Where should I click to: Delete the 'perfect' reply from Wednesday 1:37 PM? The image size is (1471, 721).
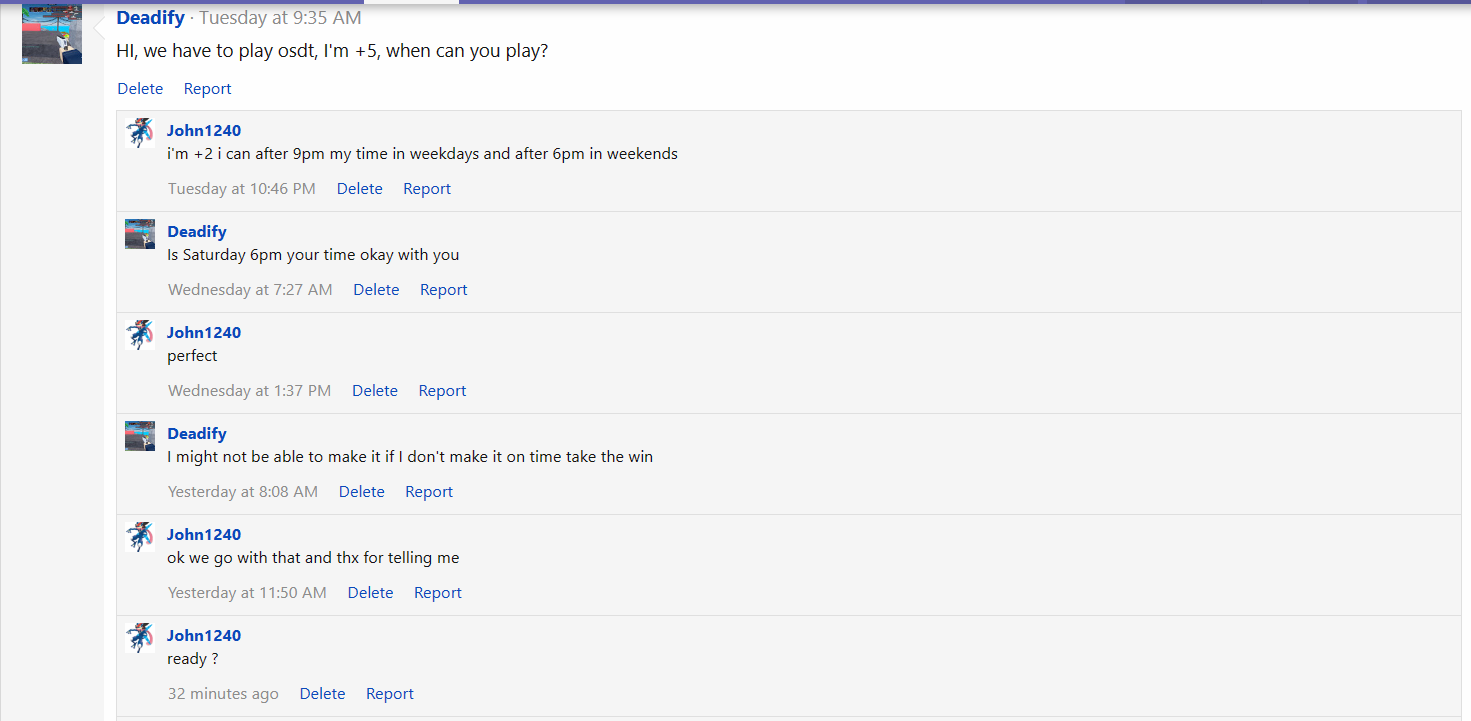[x=375, y=391]
